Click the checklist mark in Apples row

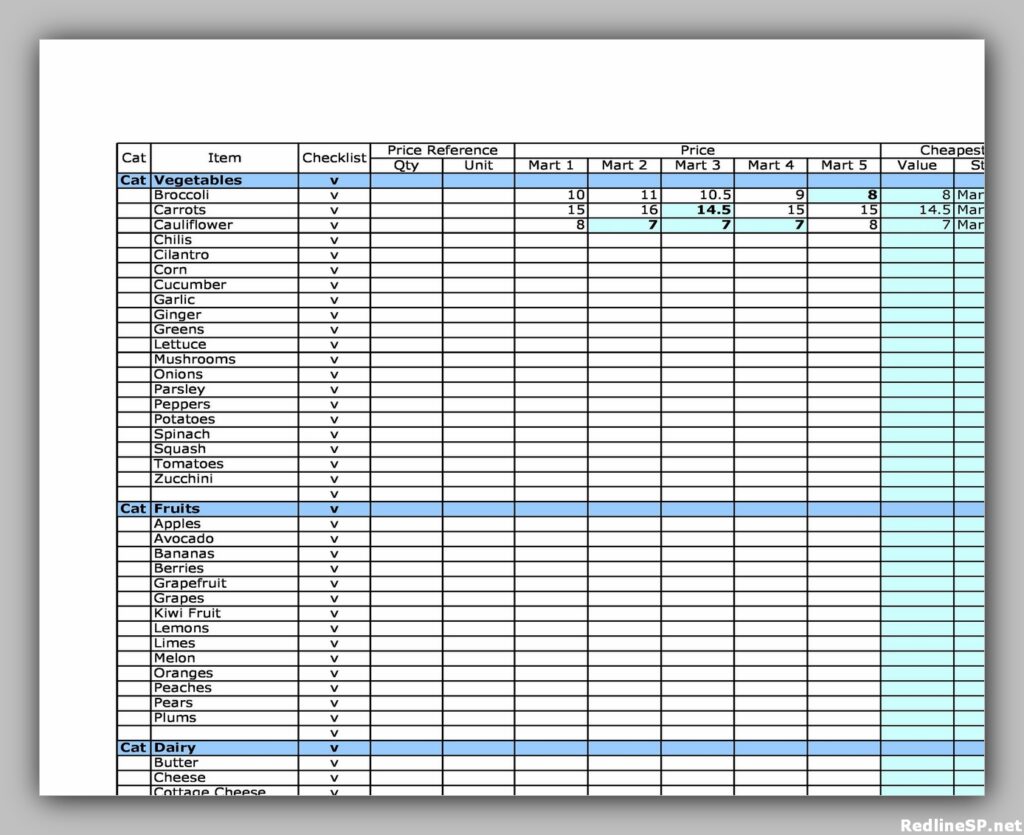334,524
